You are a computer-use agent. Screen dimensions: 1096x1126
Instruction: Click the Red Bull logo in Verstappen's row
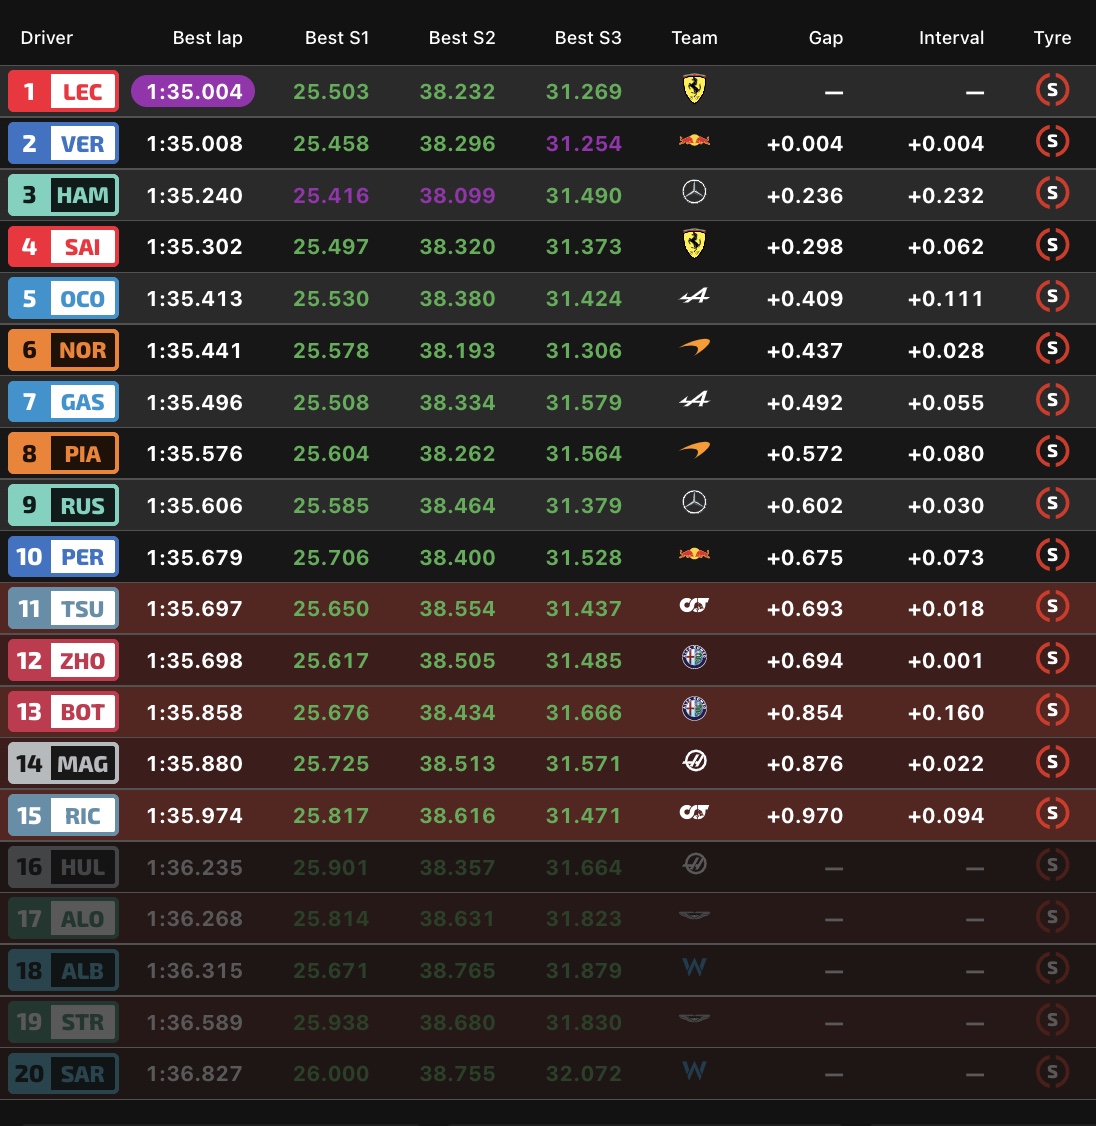[x=694, y=141]
